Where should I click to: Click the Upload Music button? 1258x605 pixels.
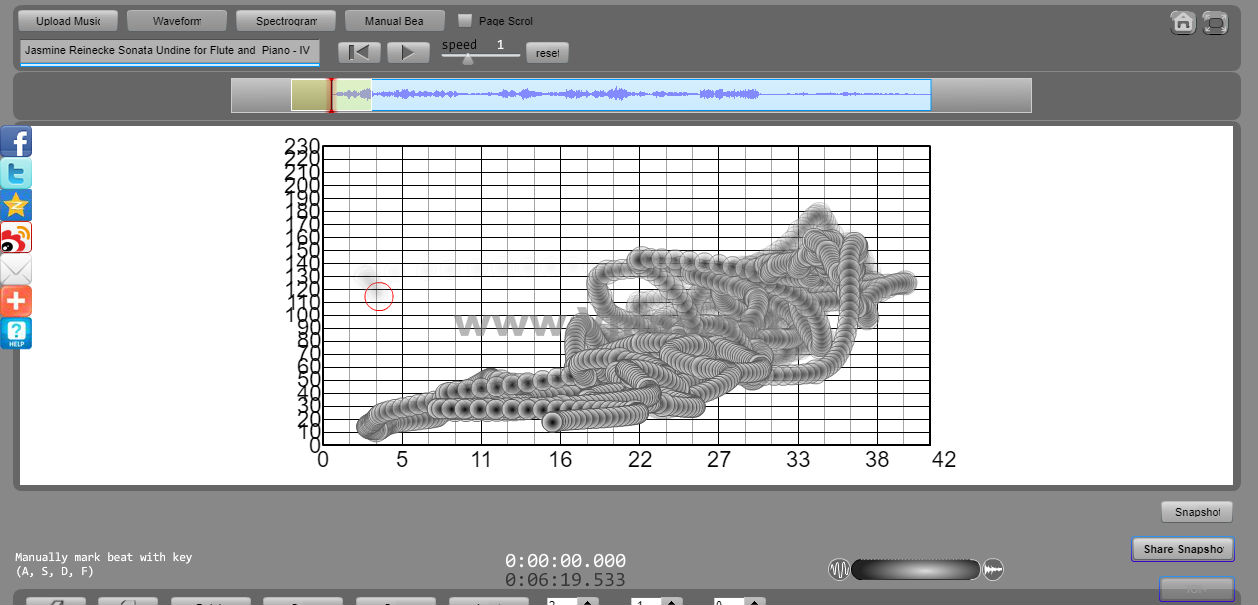click(68, 21)
